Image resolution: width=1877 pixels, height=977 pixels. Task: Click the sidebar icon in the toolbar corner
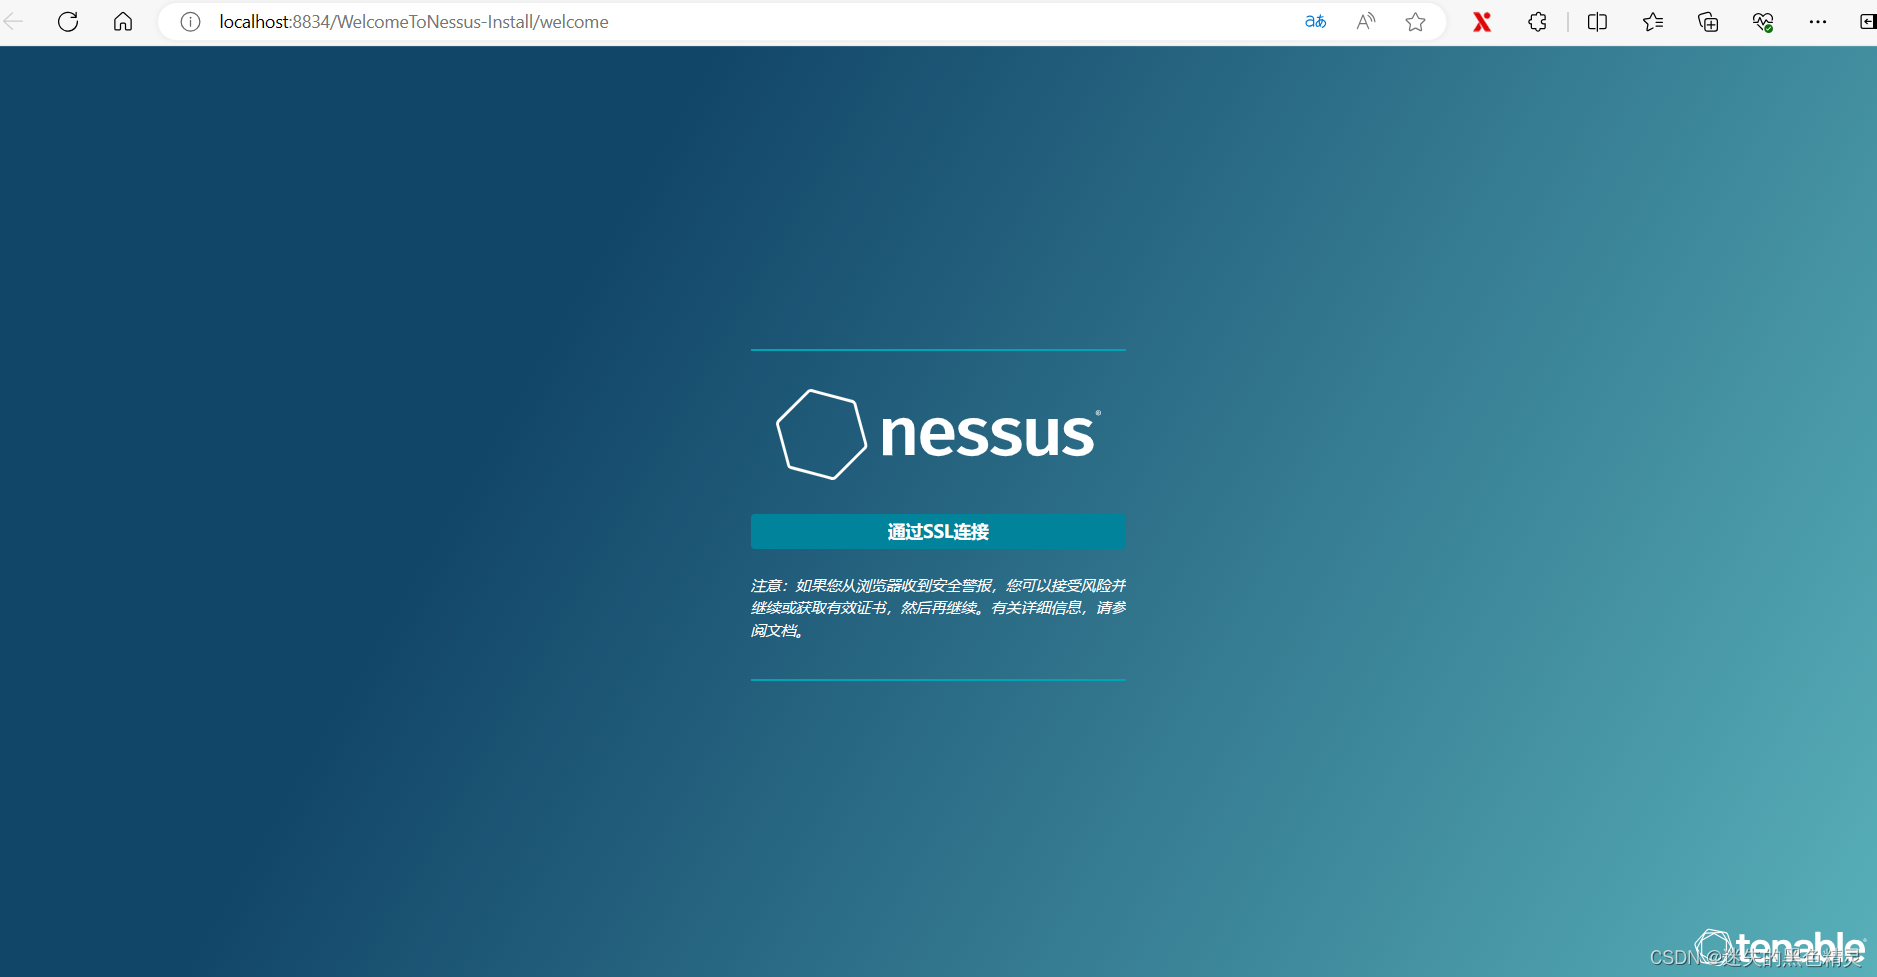pos(1867,22)
